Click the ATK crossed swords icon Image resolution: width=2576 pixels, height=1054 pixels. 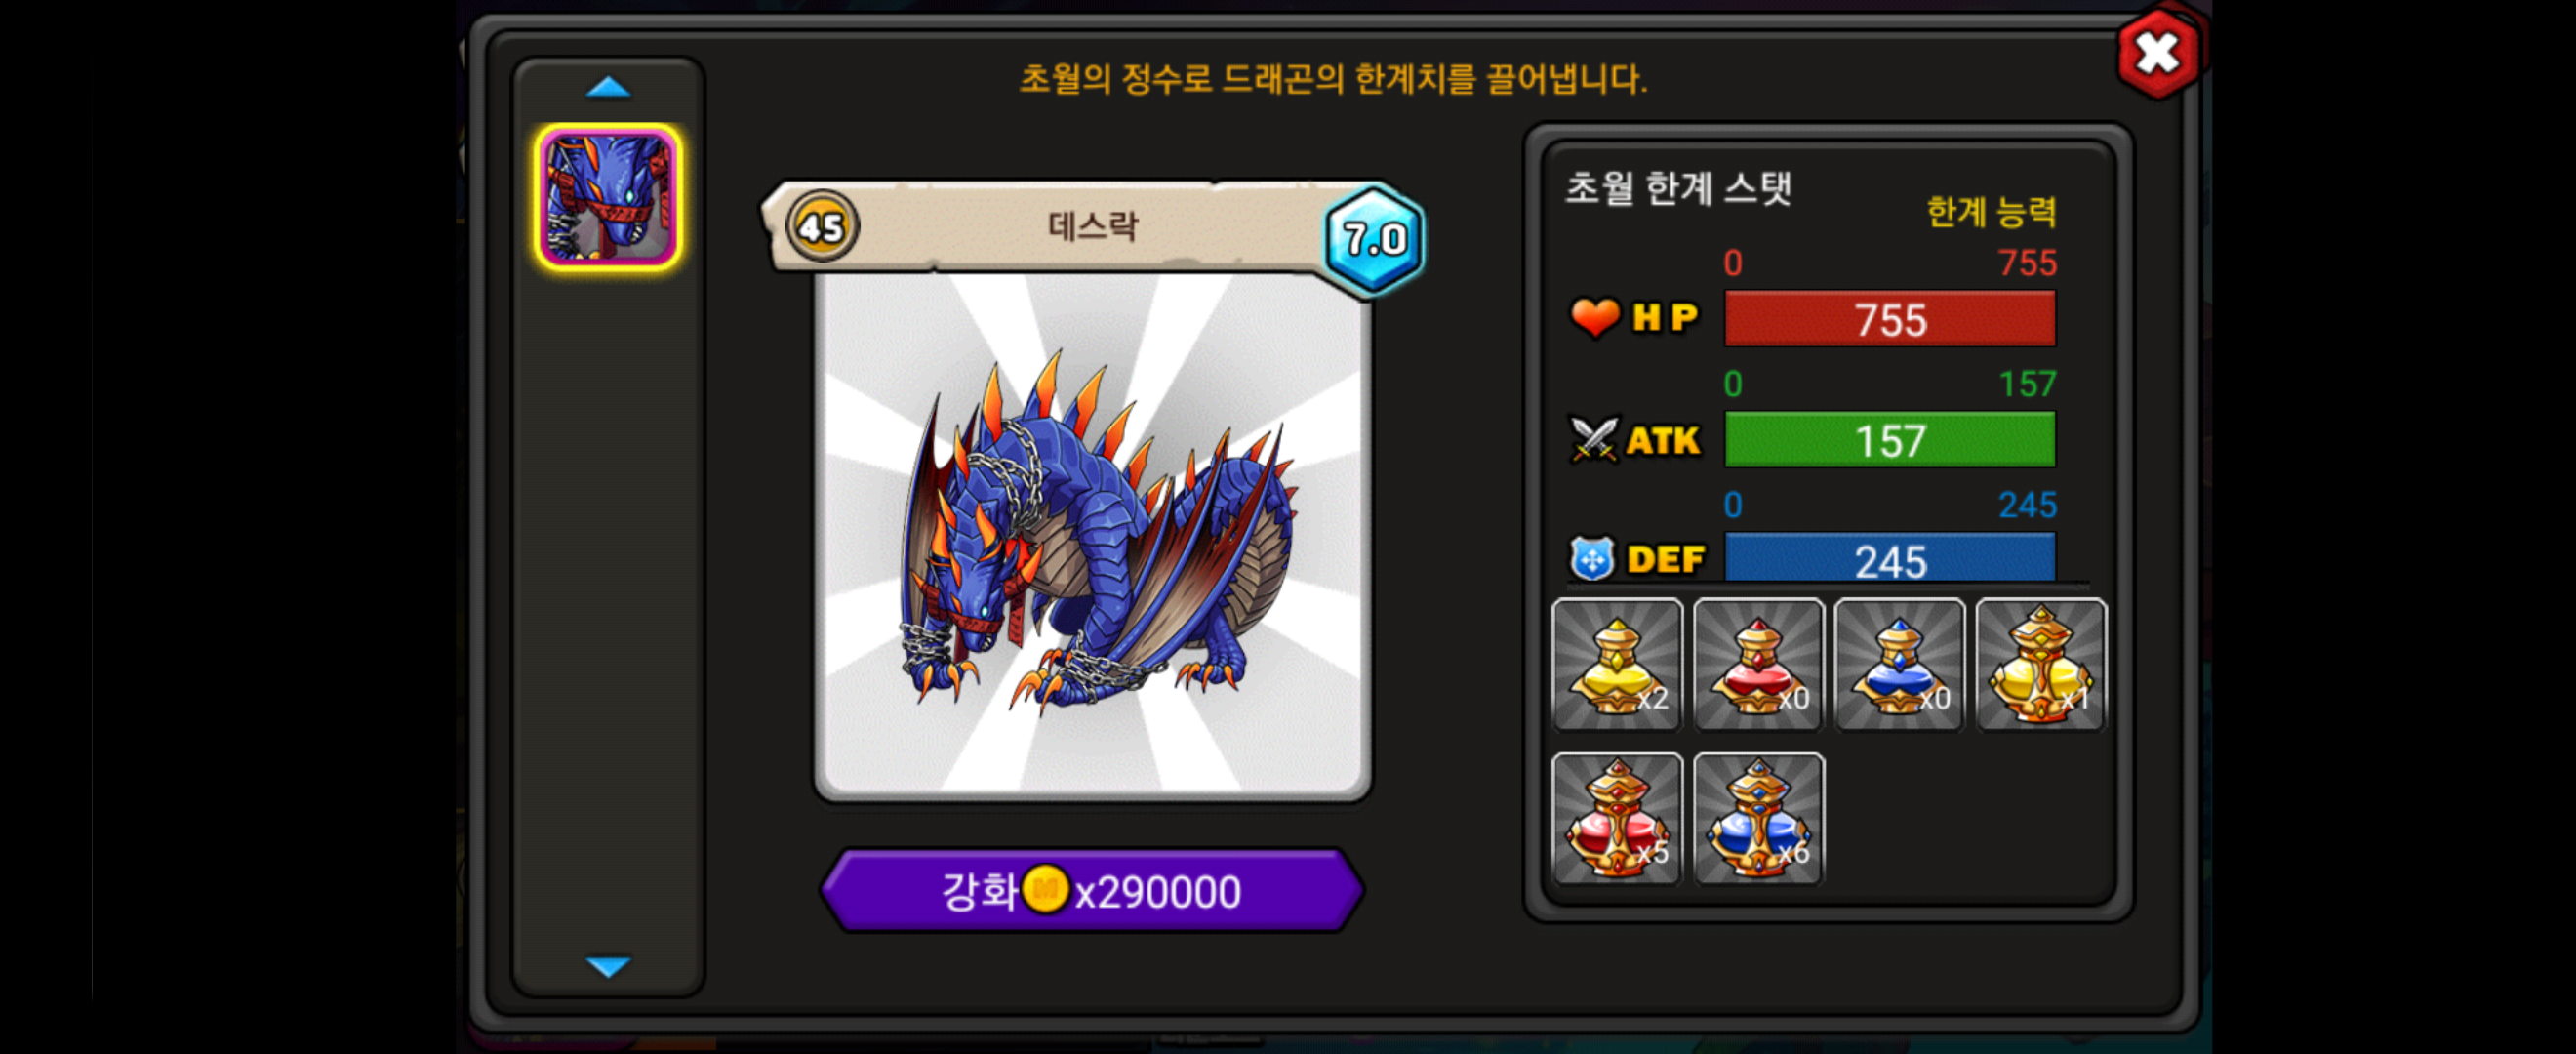pyautogui.click(x=1593, y=440)
